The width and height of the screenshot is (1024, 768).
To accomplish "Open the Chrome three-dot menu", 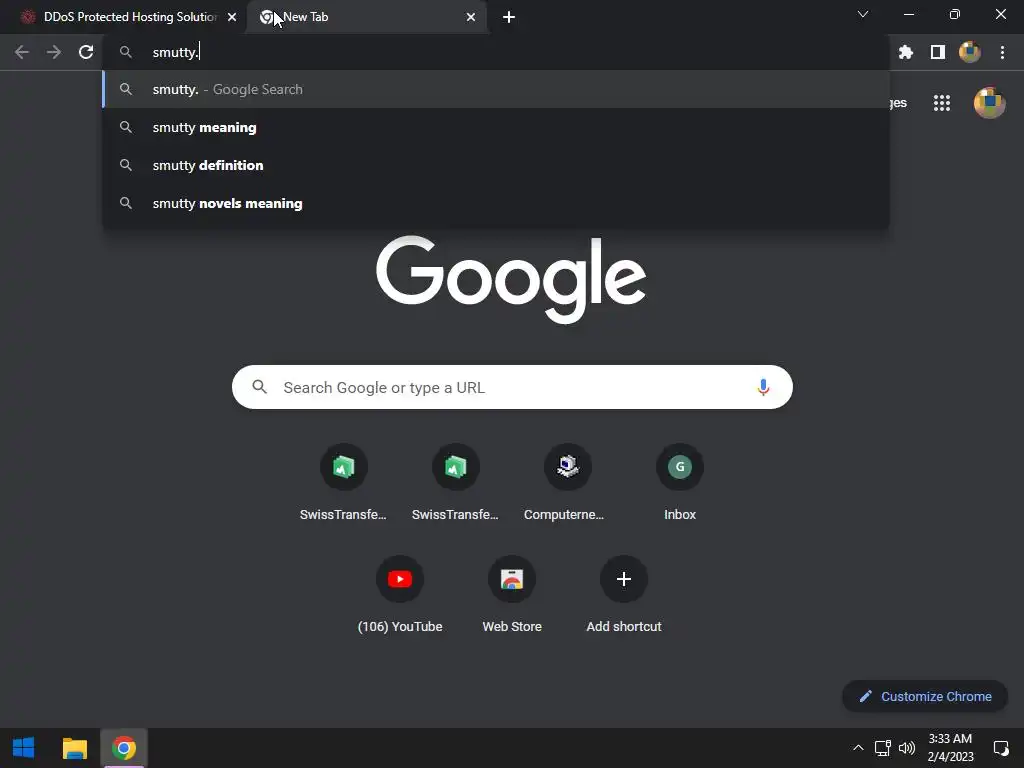I will (1002, 52).
